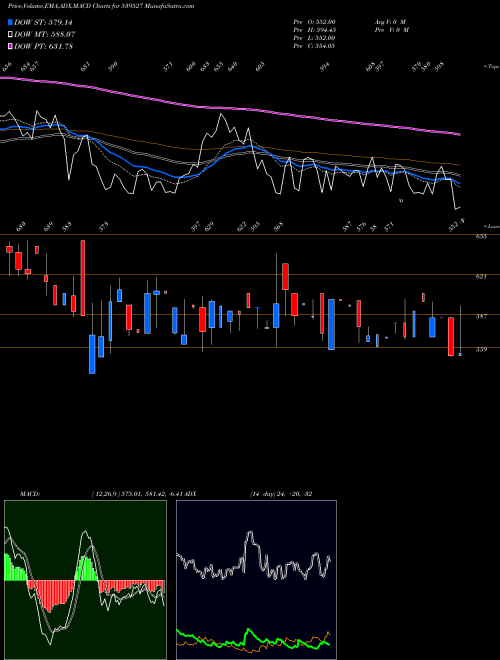The height and width of the screenshot is (660, 500).
Task: Click the chart title mentioning MunafaSutra.com
Action: pyautogui.click(x=101, y=6)
